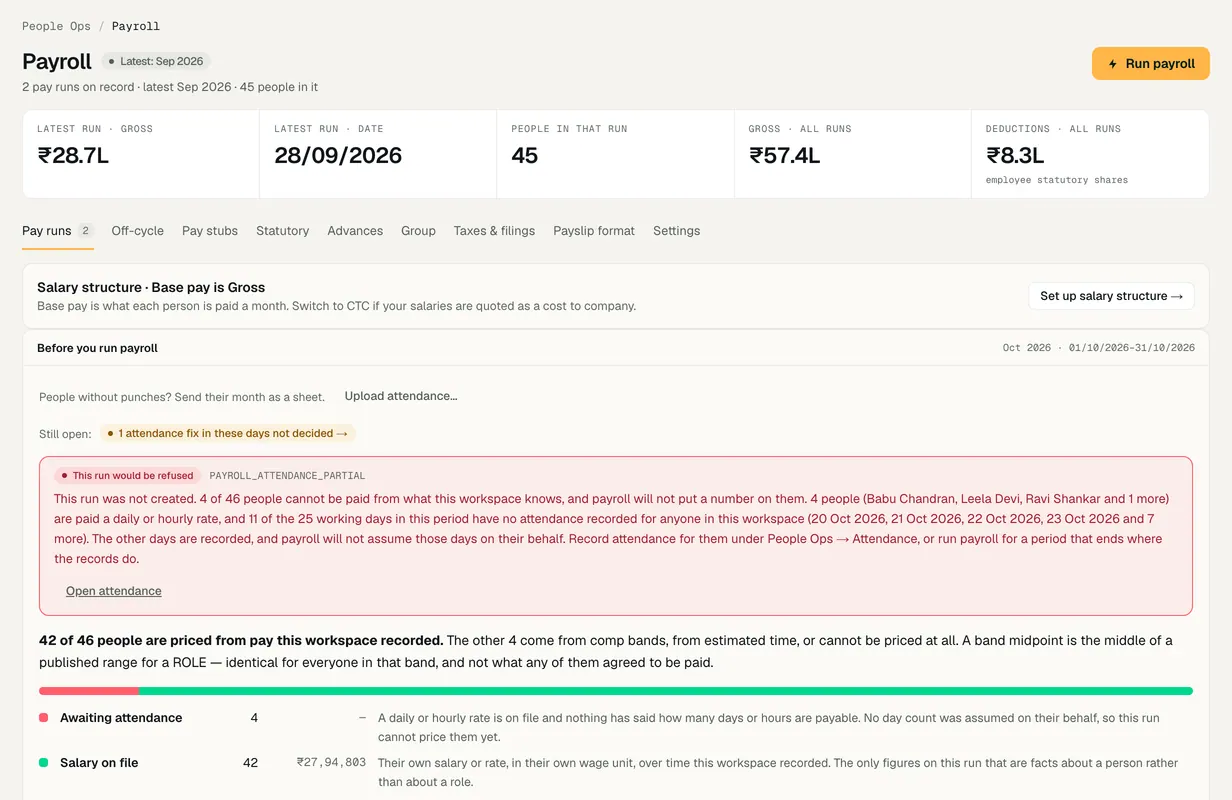1232x800 pixels.
Task: Click the Gross all runs ₹57.4L value
Action: pyautogui.click(x=785, y=155)
